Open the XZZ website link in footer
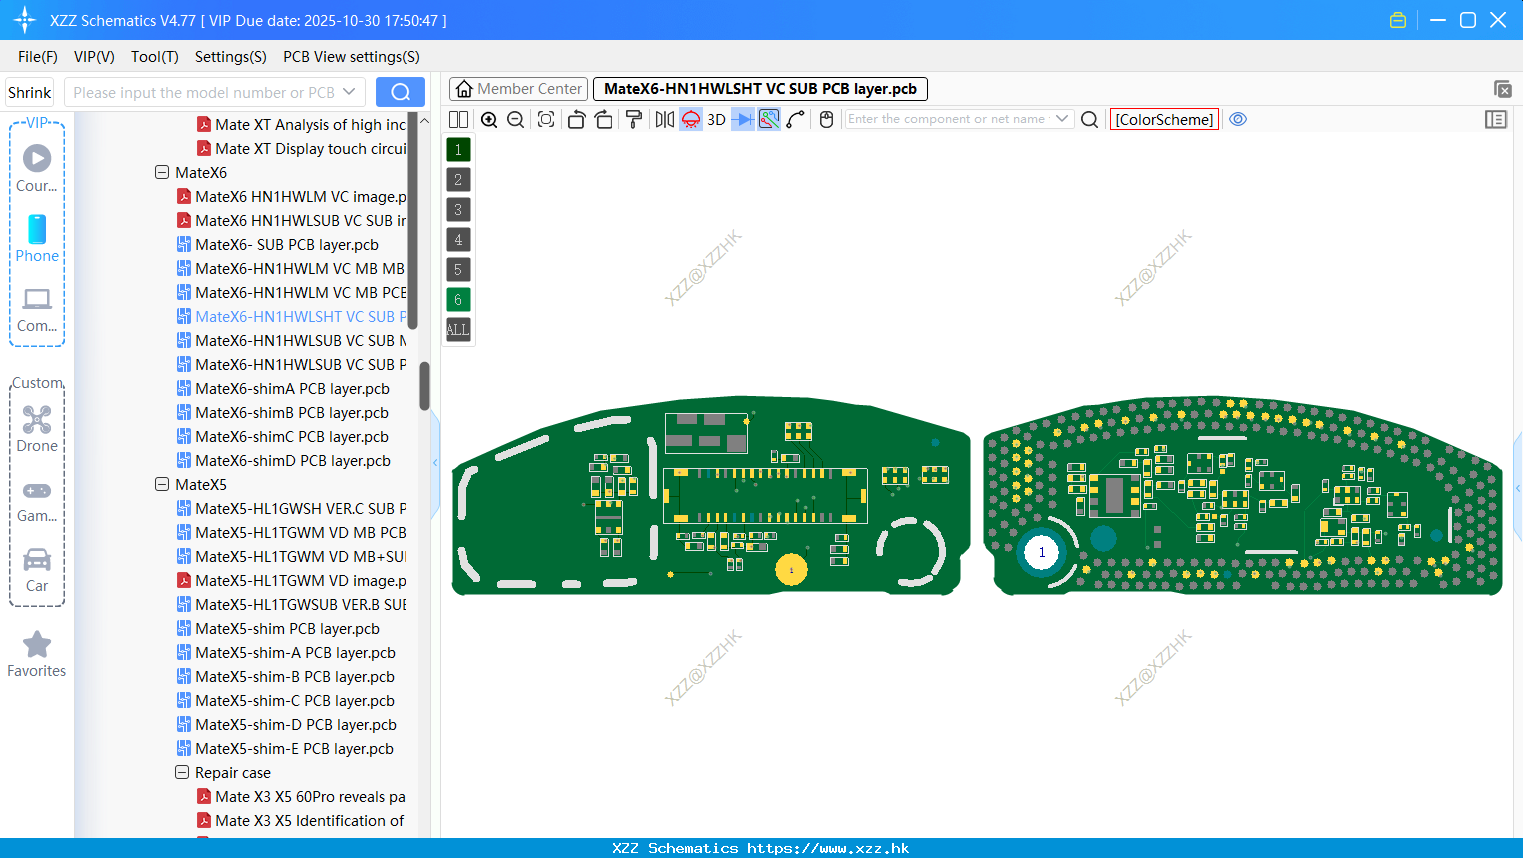Image resolution: width=1523 pixels, height=858 pixels. (x=828, y=848)
